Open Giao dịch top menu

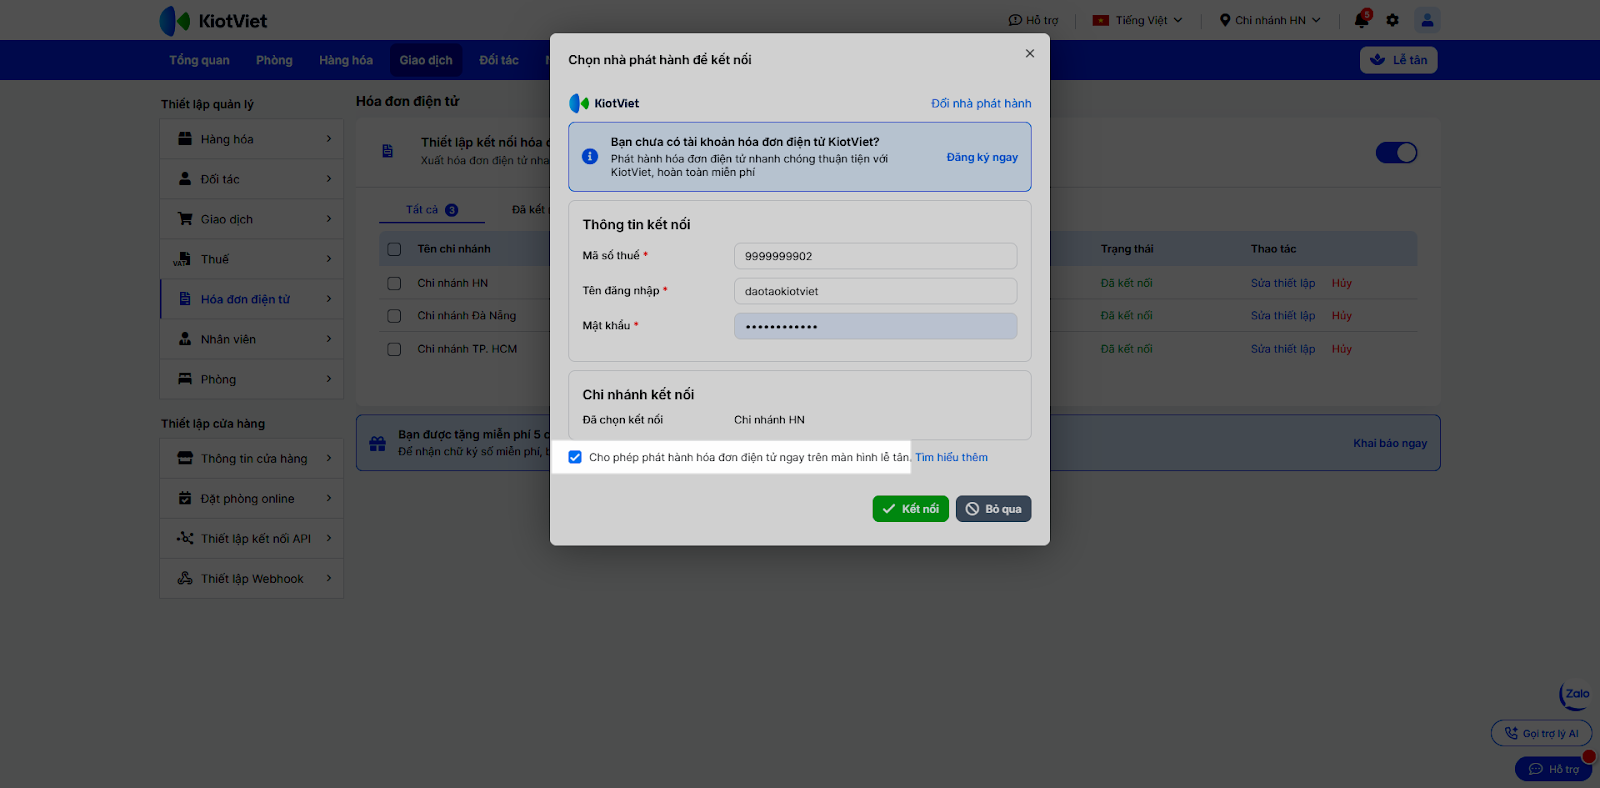[x=426, y=60]
